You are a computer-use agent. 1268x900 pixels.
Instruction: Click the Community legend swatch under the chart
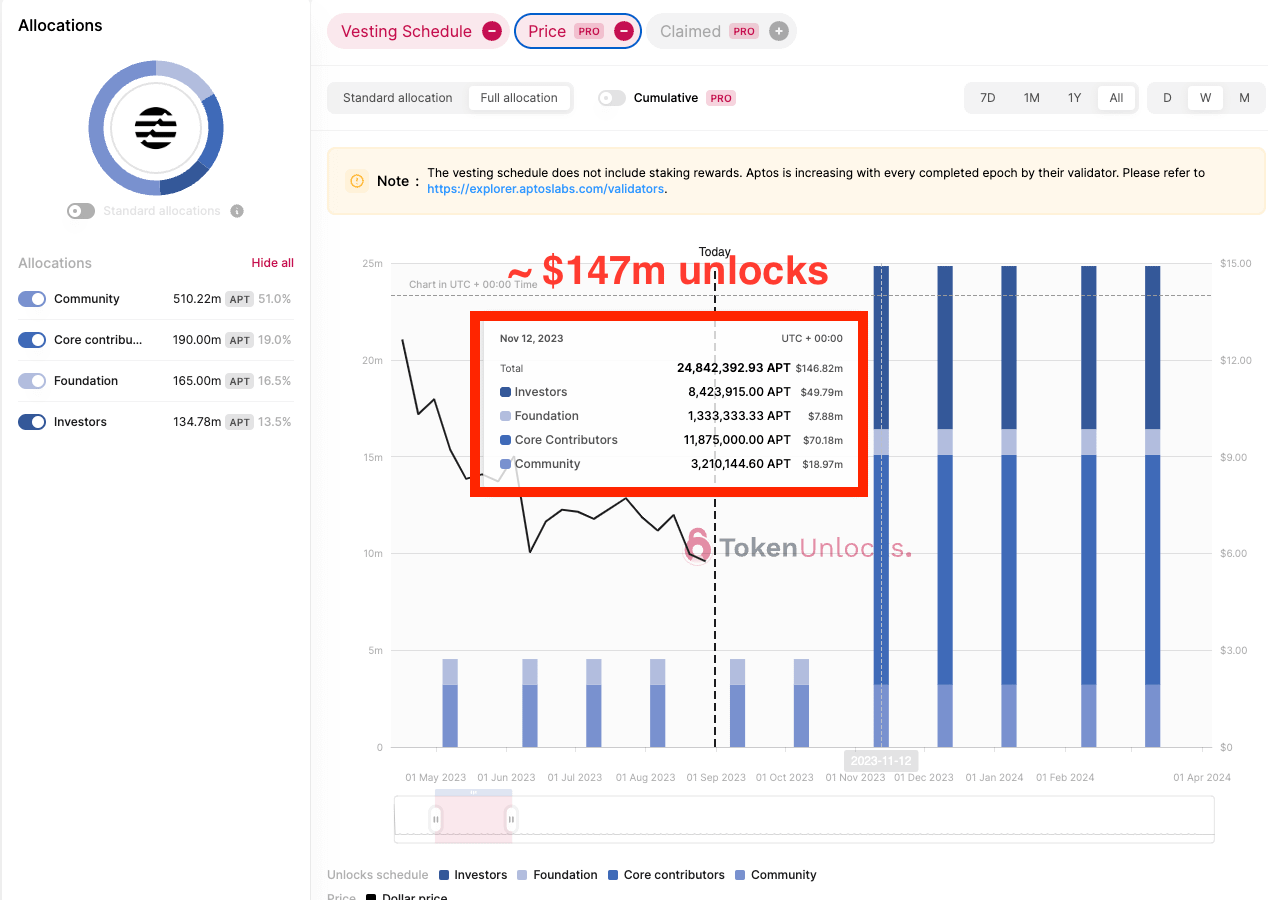tap(741, 875)
